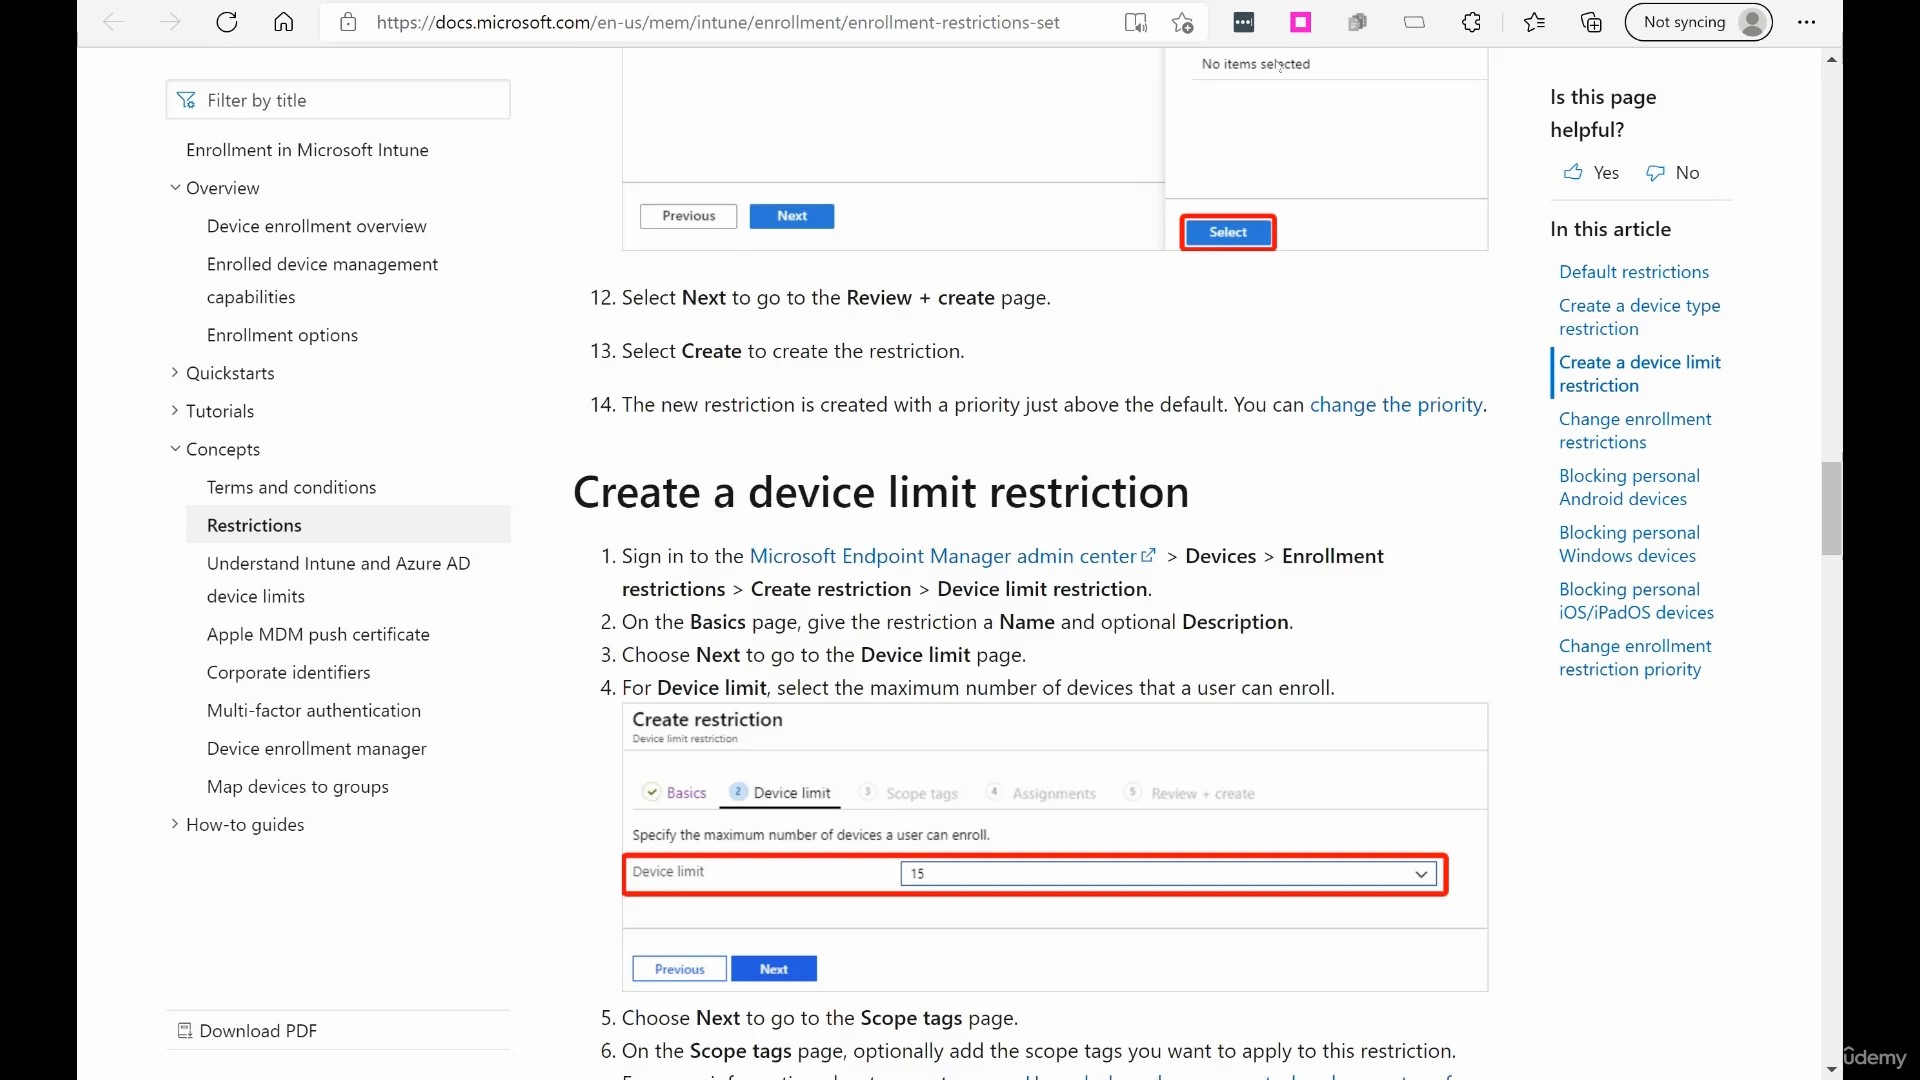Open the immersive reader icon
Image resolution: width=1920 pixels, height=1080 pixels.
click(x=1136, y=22)
